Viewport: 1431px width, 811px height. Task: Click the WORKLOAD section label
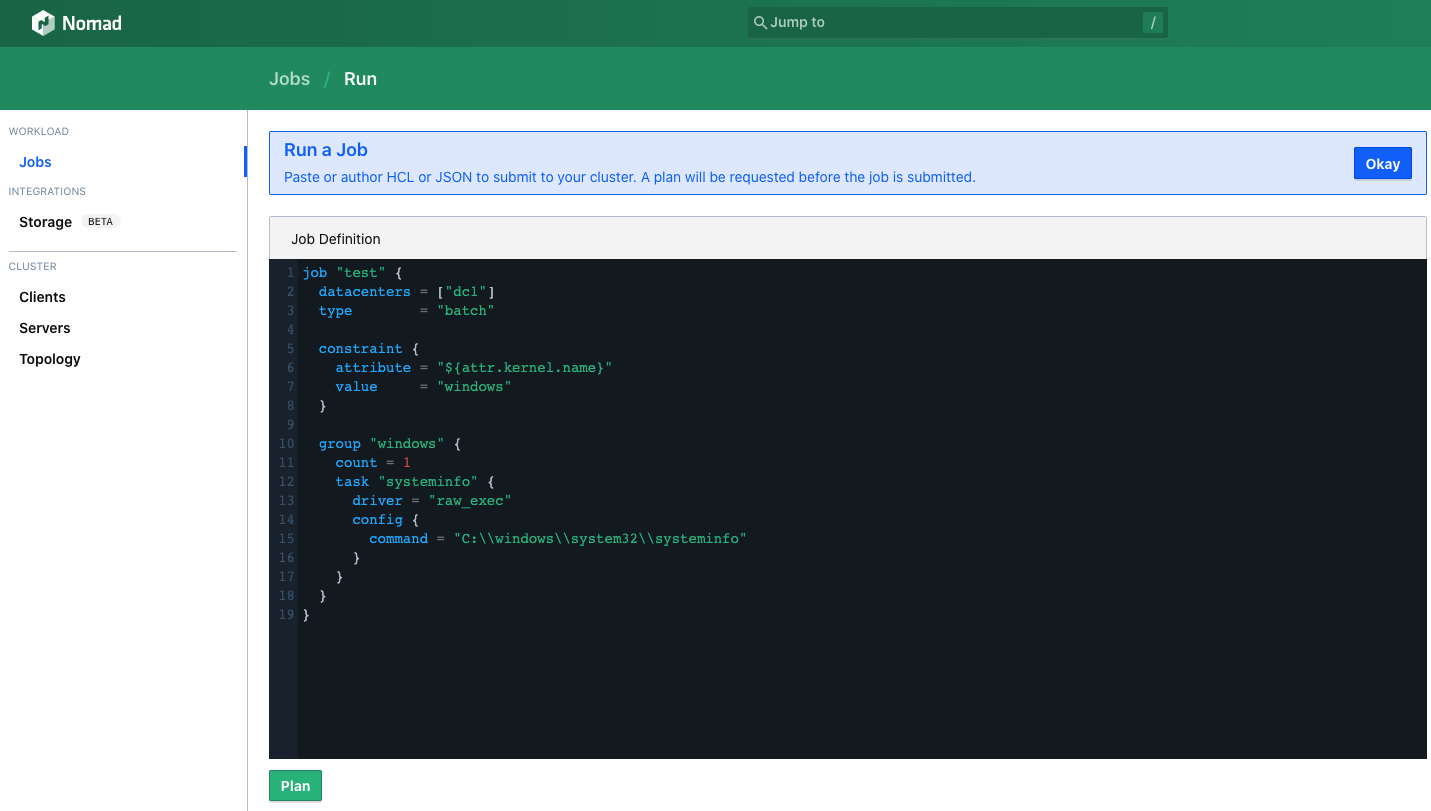tap(39, 132)
